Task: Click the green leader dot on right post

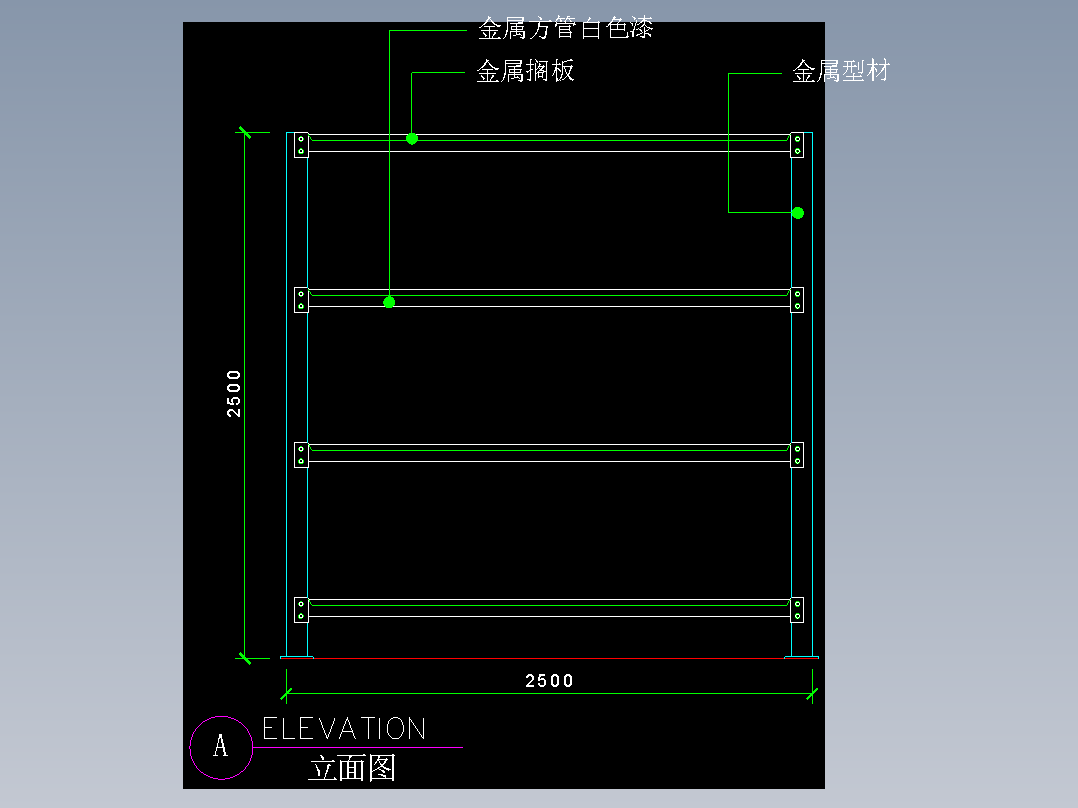Action: (798, 213)
